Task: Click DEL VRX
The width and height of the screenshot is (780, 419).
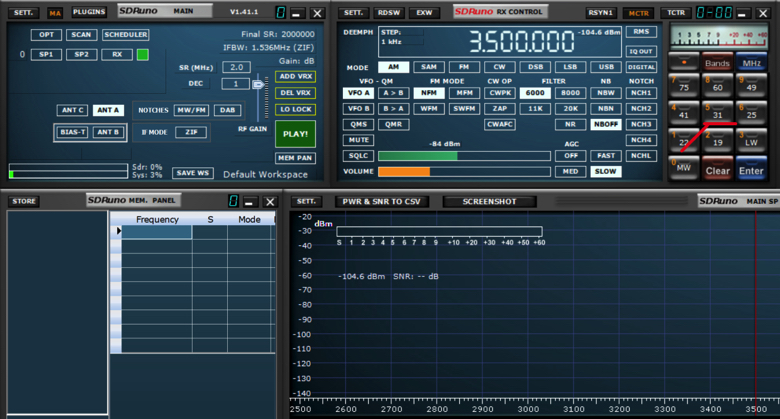Action: click(x=295, y=93)
